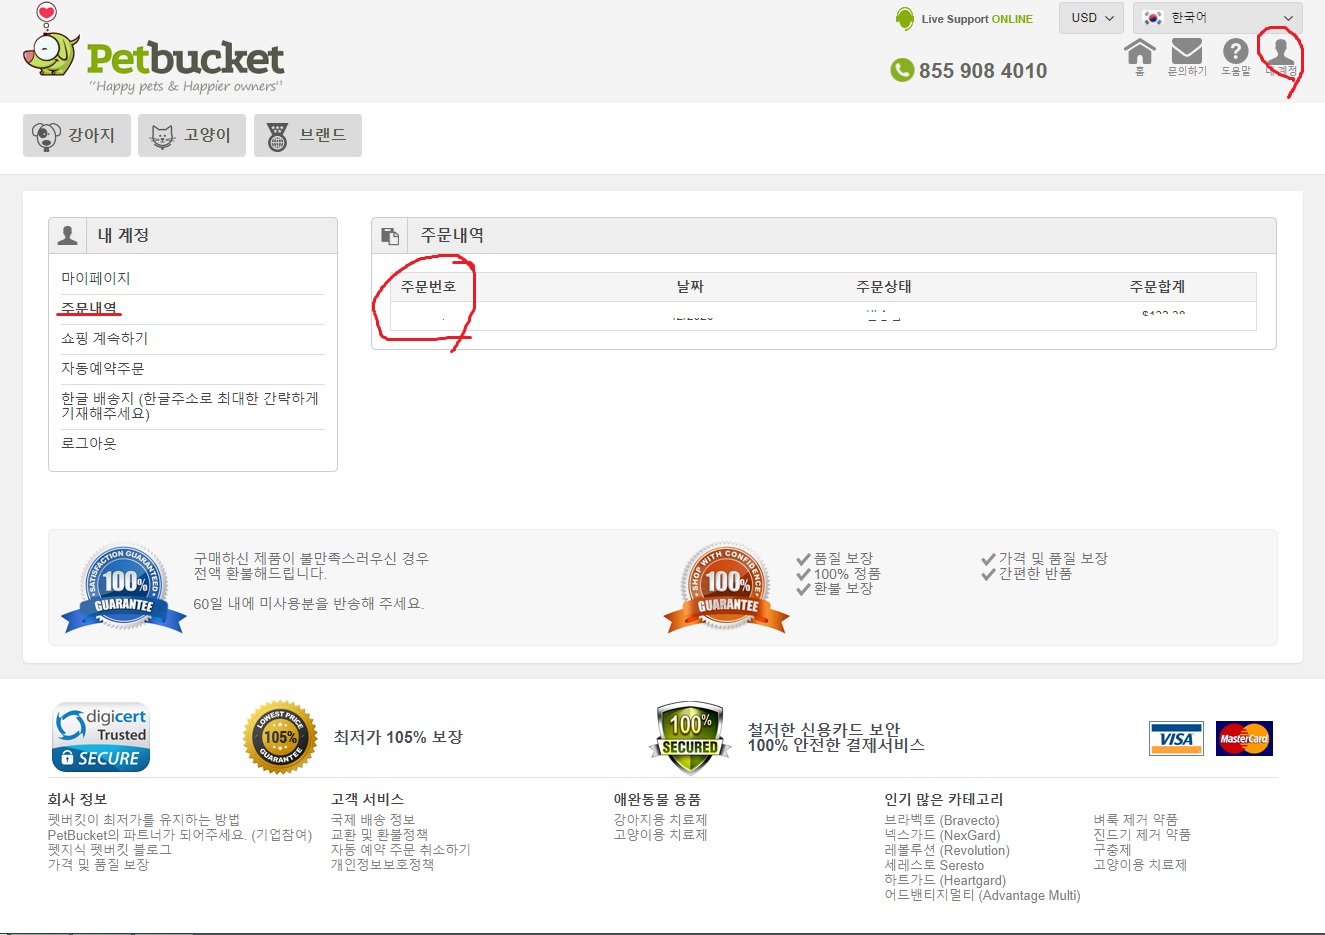Open 개인정보보호정책 link
The height and width of the screenshot is (935, 1325).
[383, 865]
